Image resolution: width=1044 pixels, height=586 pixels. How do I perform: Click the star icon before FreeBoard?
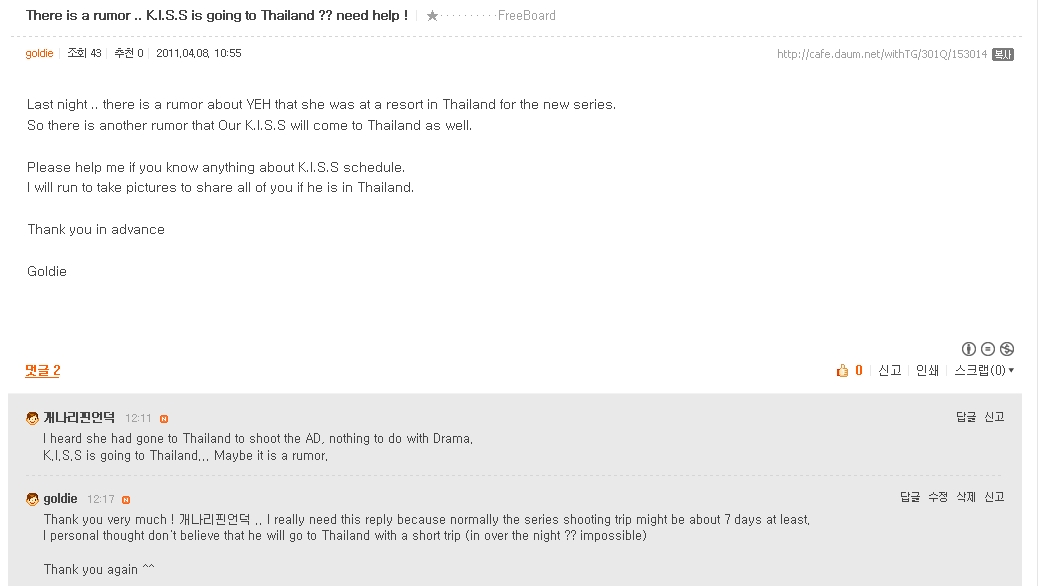[x=432, y=15]
